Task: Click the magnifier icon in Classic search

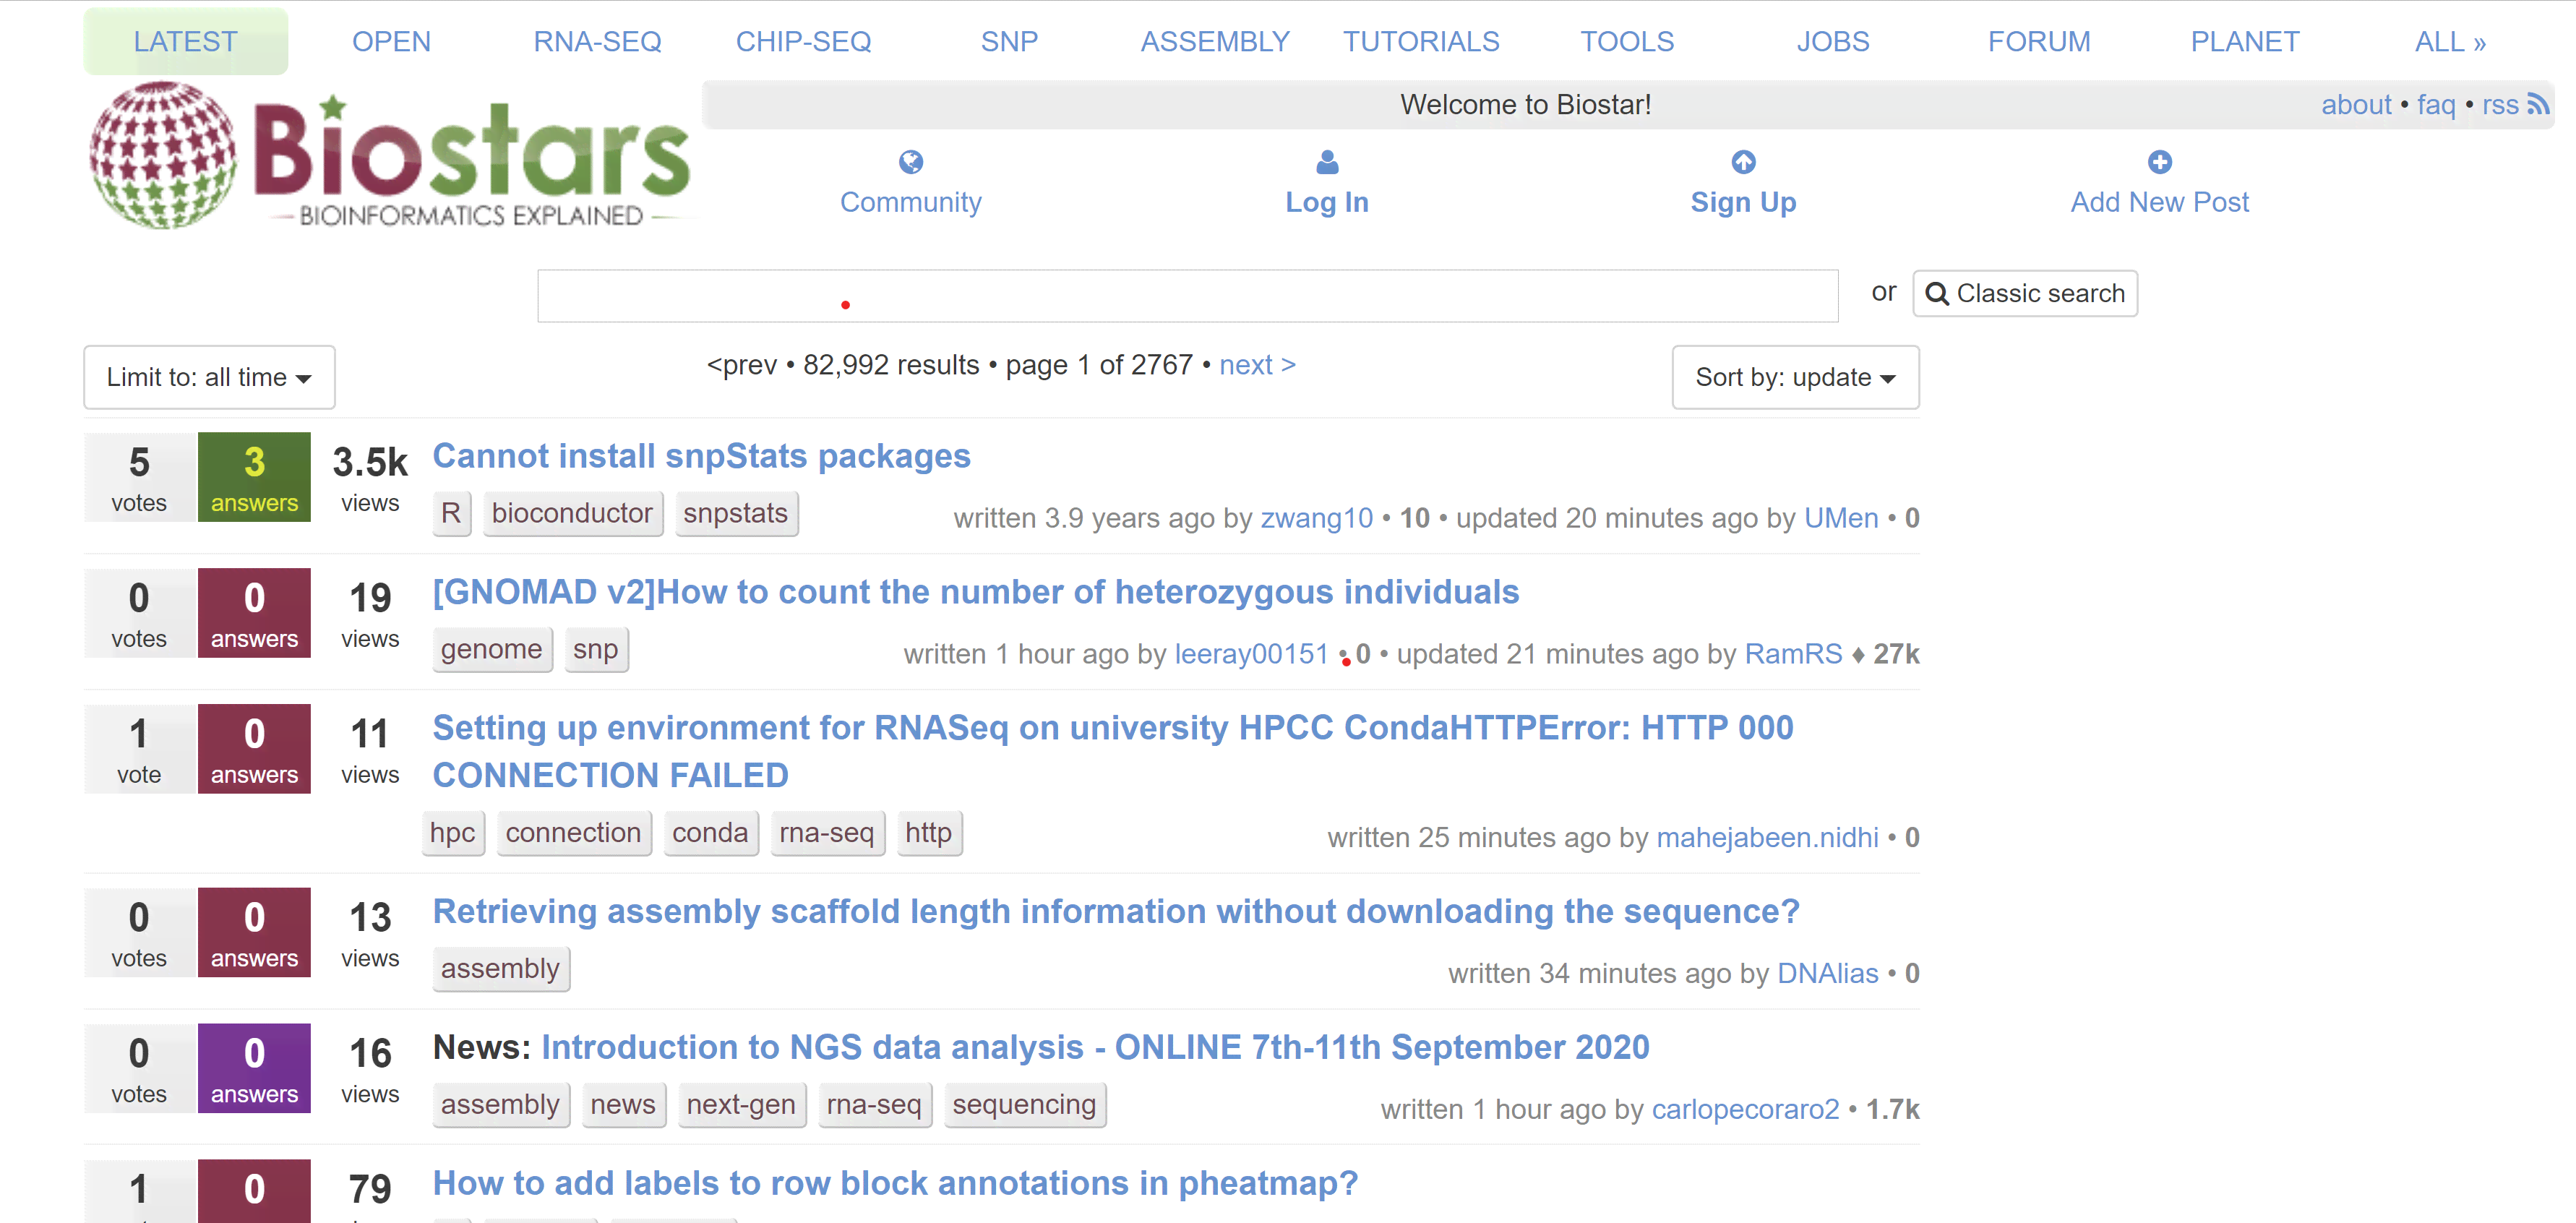Action: tap(1936, 293)
